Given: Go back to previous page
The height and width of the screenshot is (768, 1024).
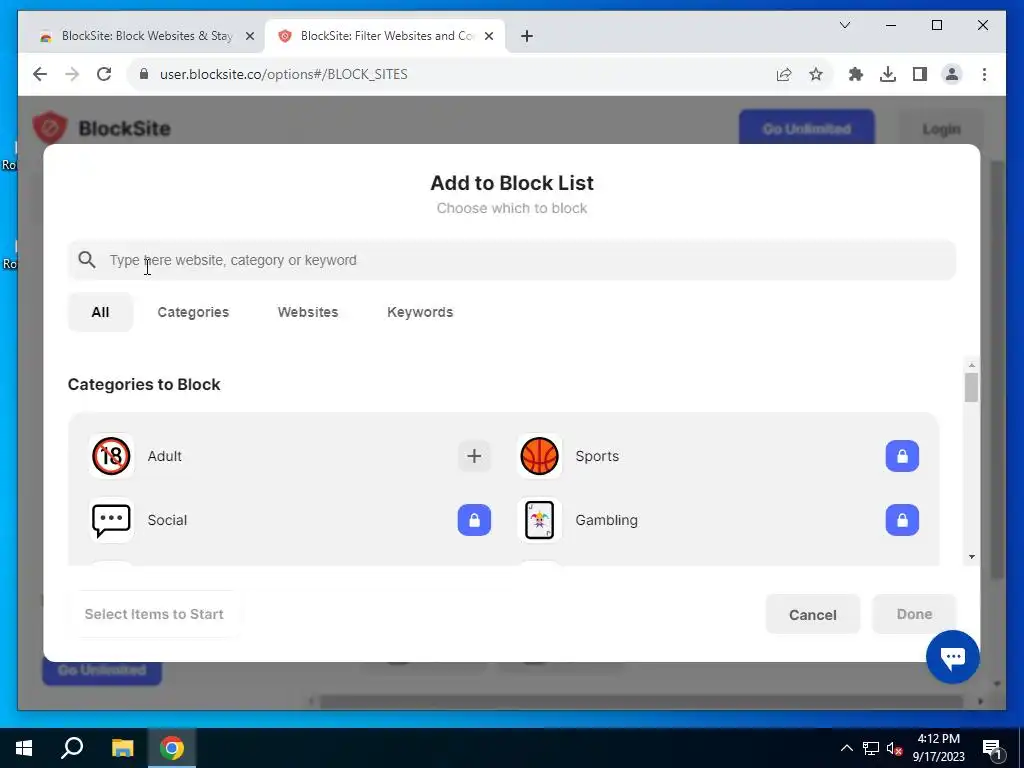Looking at the screenshot, I should click(40, 74).
